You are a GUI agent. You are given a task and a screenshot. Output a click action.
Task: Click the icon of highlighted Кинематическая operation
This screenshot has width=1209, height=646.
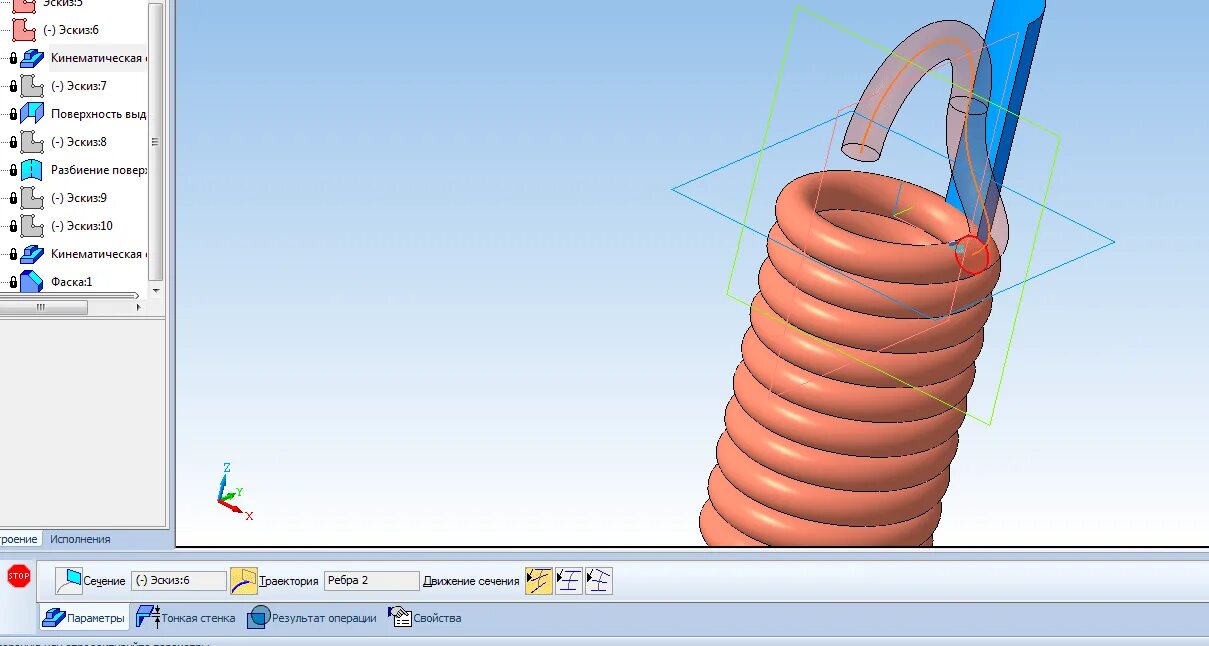pyautogui.click(x=32, y=58)
